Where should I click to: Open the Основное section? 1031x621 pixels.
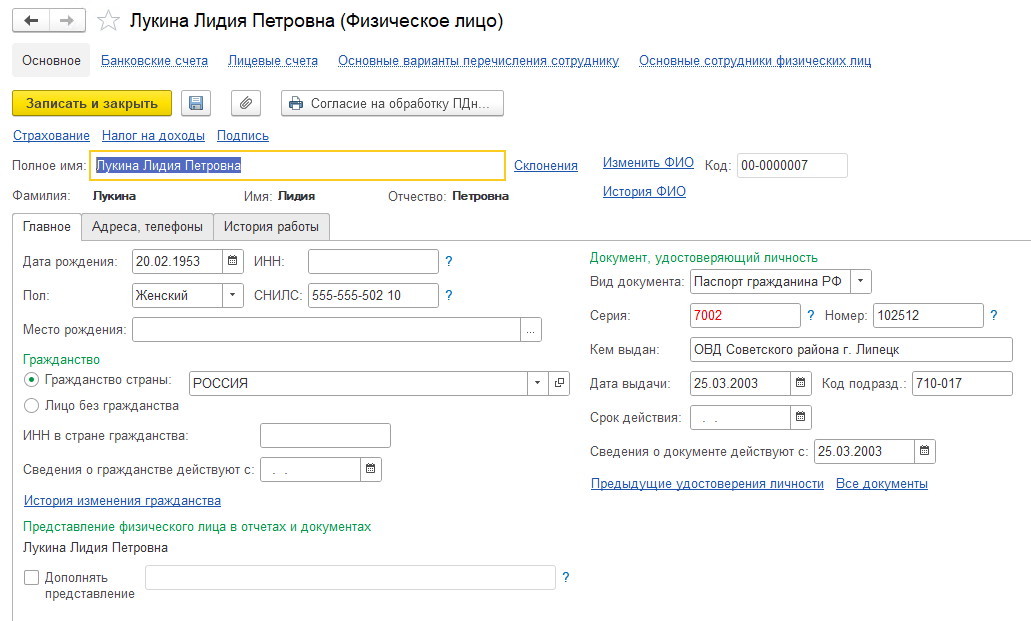[x=51, y=61]
